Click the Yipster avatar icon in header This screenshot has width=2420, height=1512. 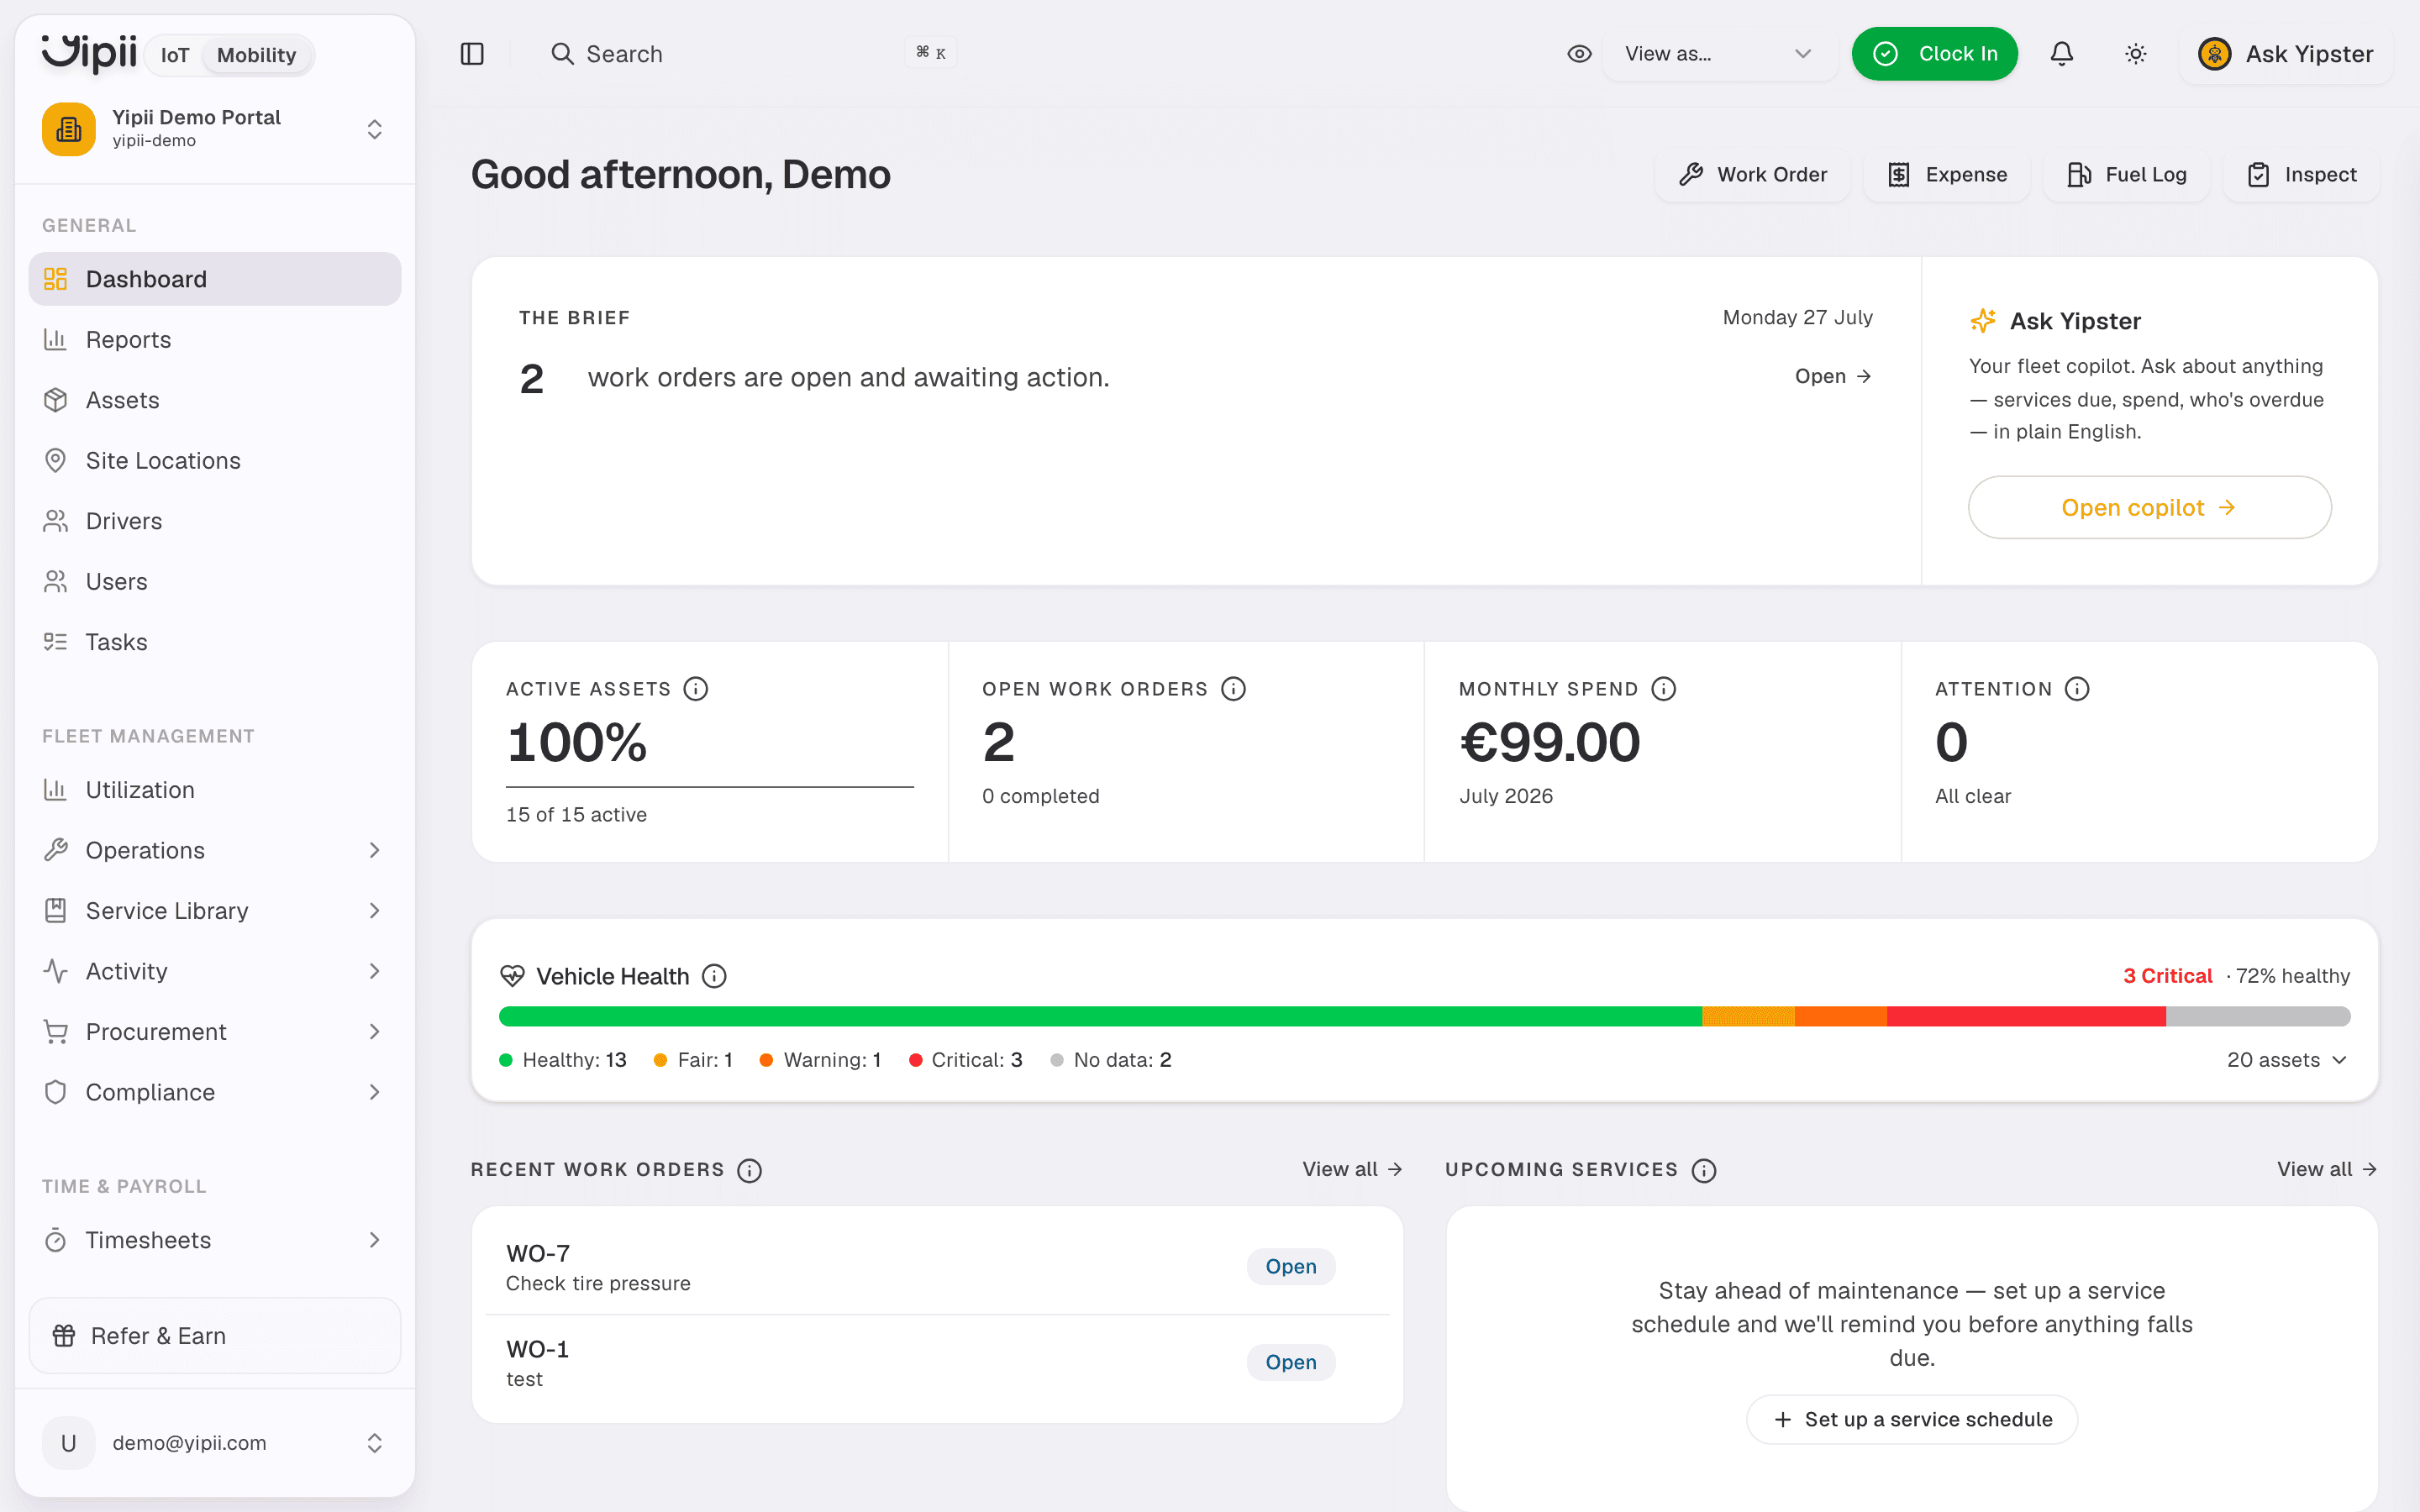2215,54
